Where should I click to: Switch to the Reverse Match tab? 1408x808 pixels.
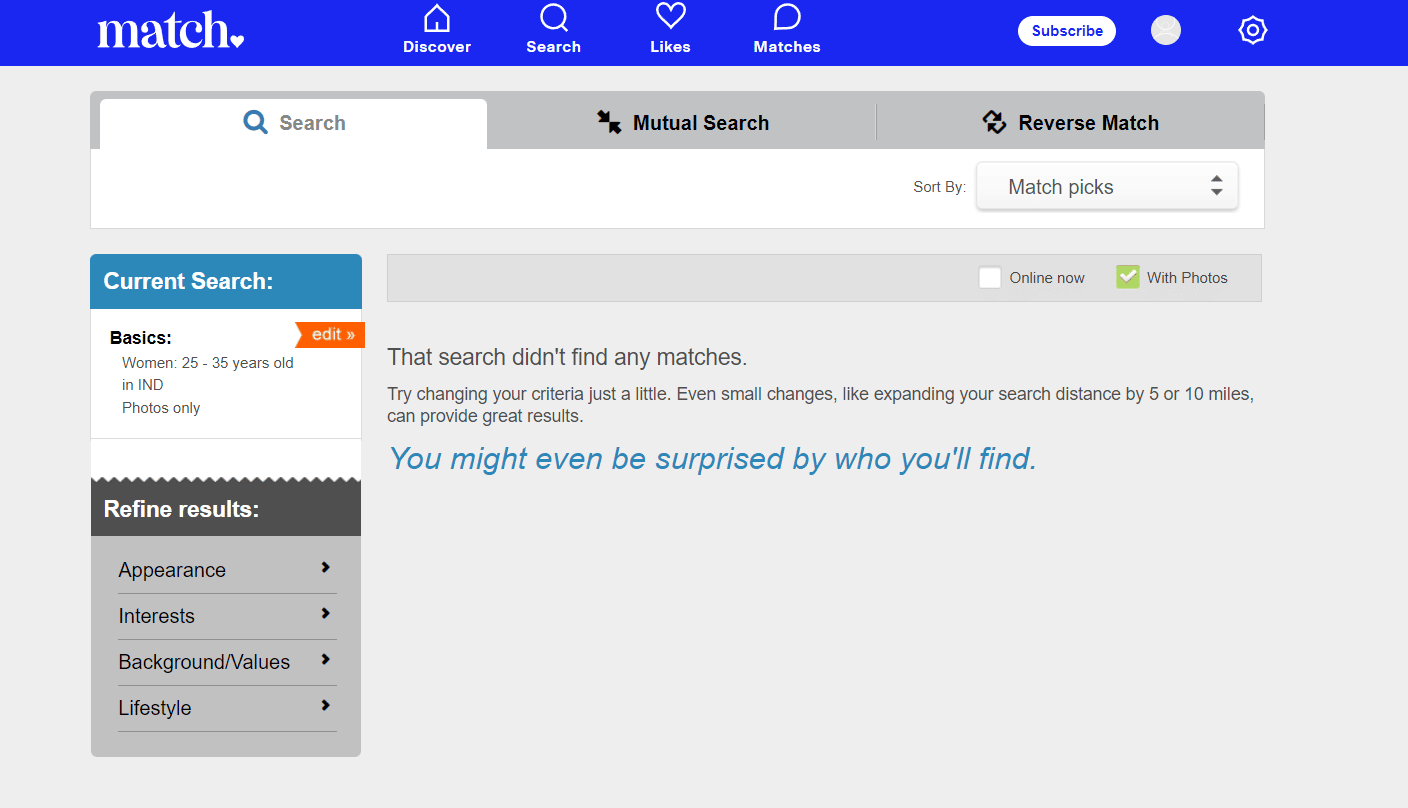(x=1070, y=123)
